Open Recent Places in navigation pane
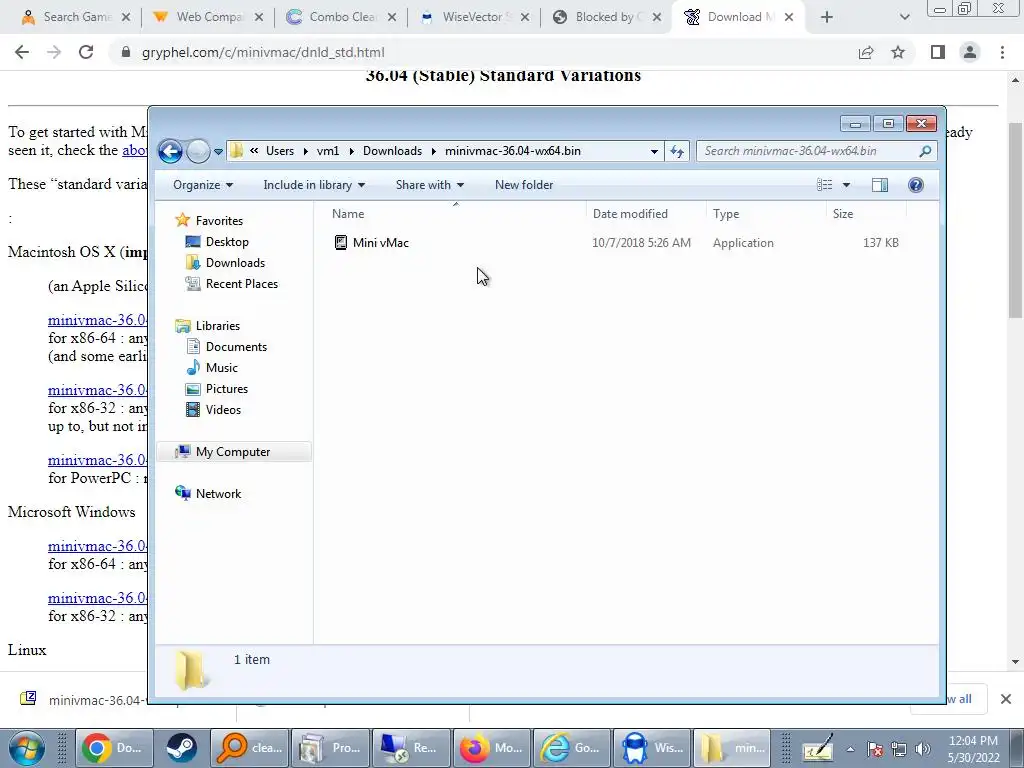1024x768 pixels. pos(242,283)
